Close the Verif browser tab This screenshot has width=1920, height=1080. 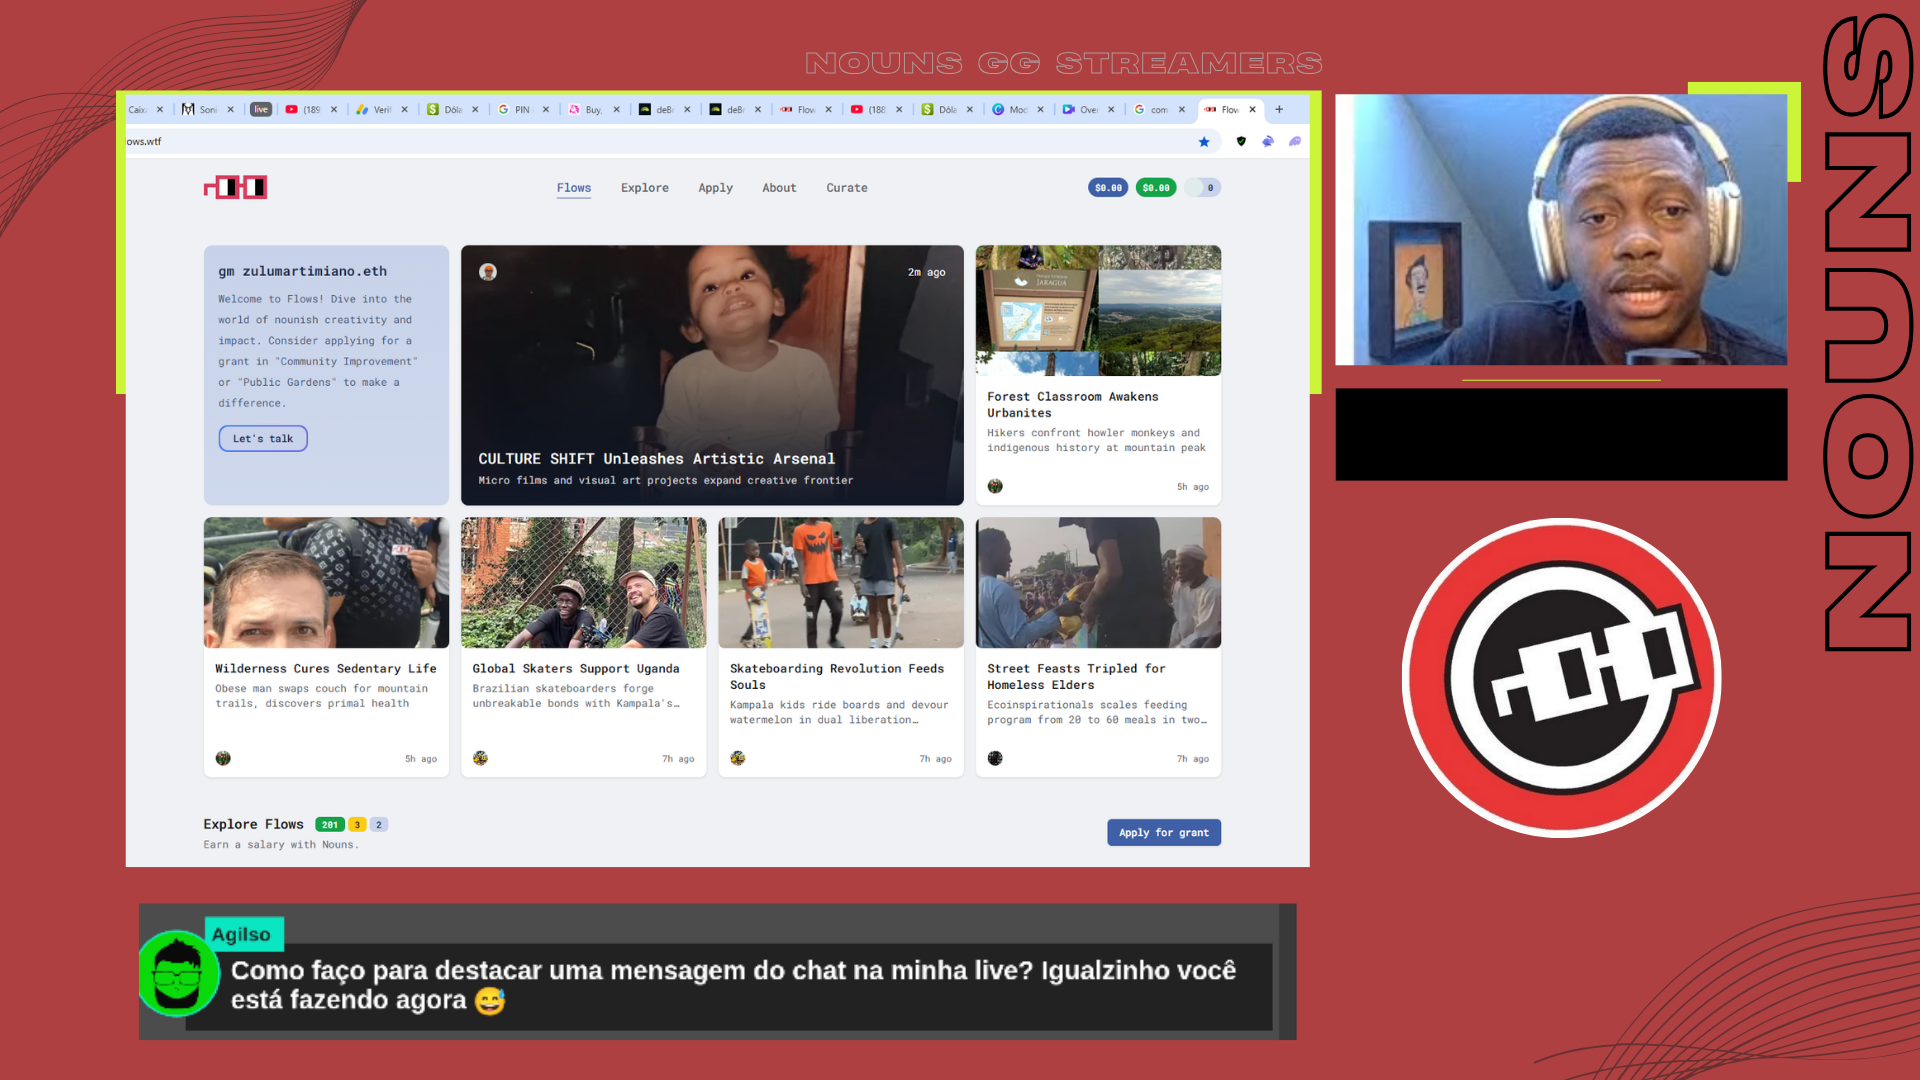click(x=405, y=110)
